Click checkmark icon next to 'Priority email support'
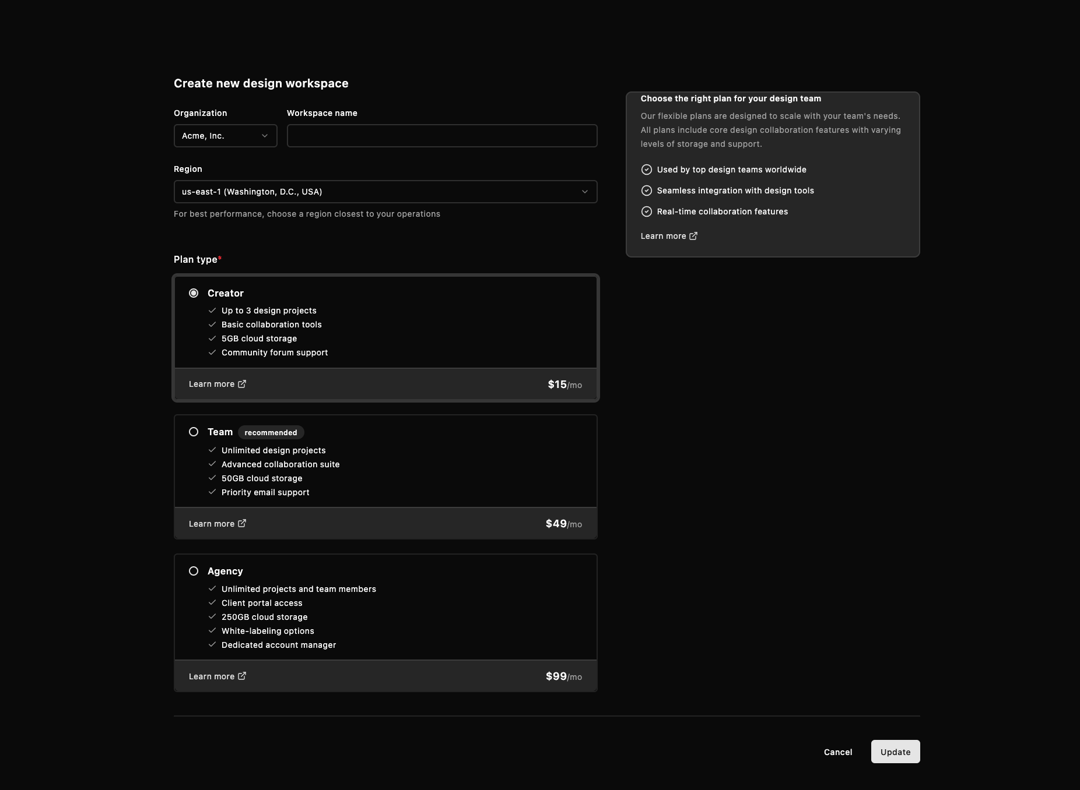 (x=212, y=492)
